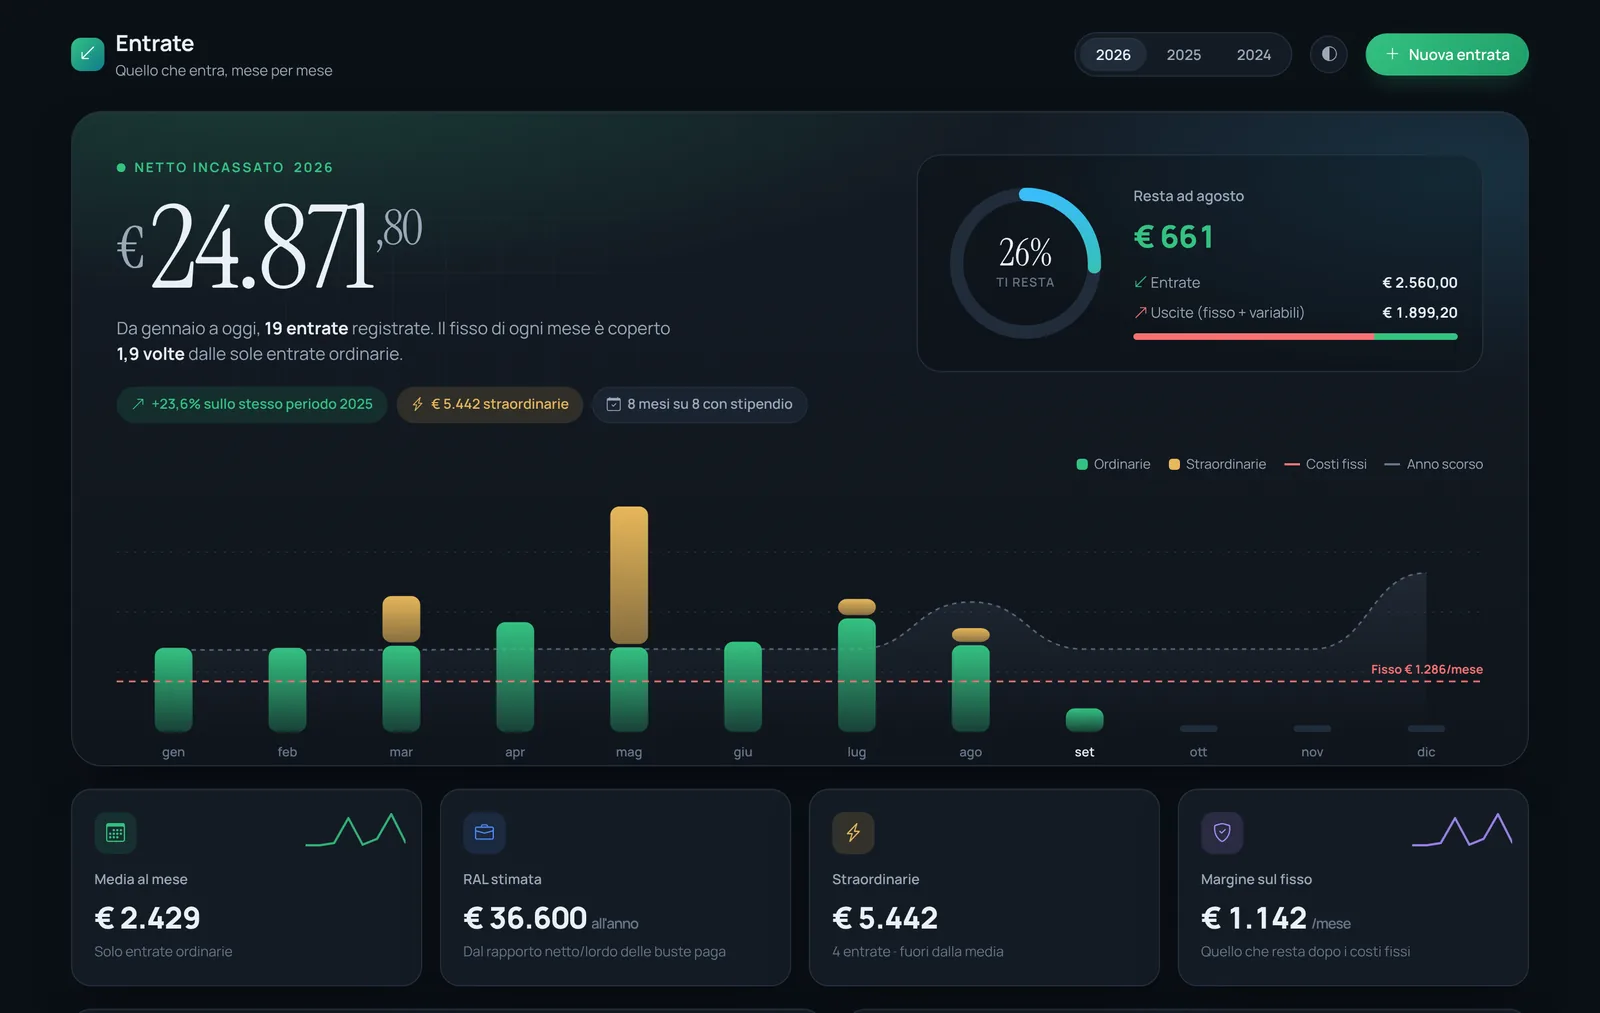Click the NETTO INCASSATO 2026 heading
Image resolution: width=1600 pixels, height=1013 pixels.
click(x=233, y=168)
